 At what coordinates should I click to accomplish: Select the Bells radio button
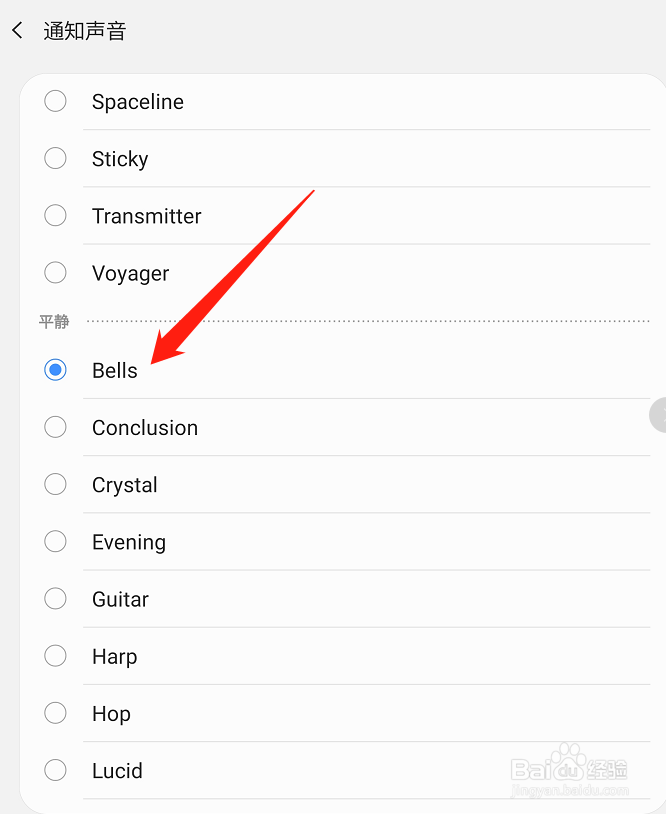pos(56,370)
